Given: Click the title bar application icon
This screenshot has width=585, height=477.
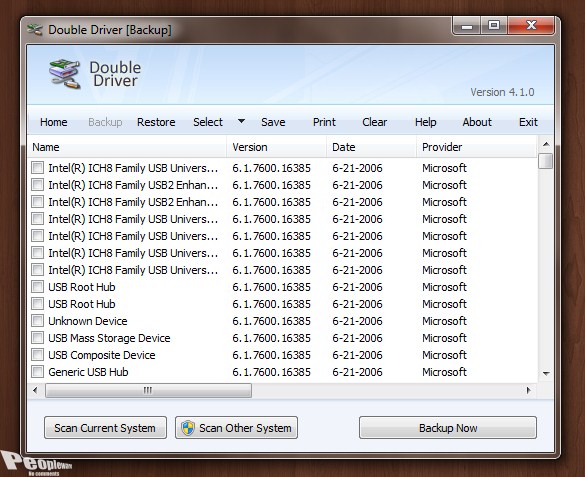Looking at the screenshot, I should (35, 30).
